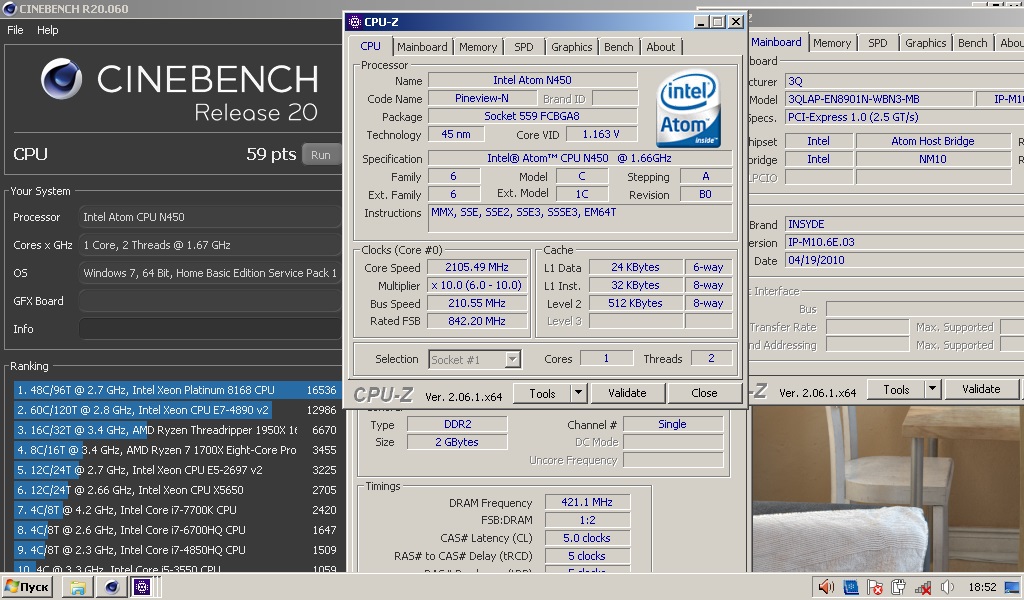1024x600 pixels.
Task: Open the Socket #1 selection dropdown
Action: click(x=475, y=359)
